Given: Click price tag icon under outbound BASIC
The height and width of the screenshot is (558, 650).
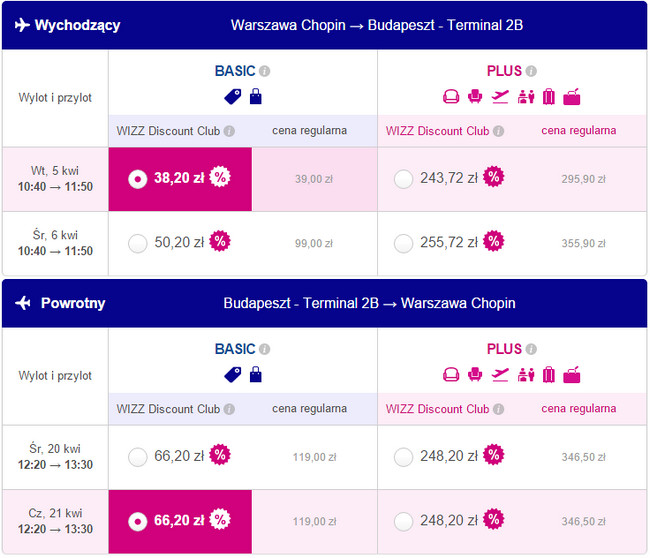Looking at the screenshot, I should pos(233,97).
